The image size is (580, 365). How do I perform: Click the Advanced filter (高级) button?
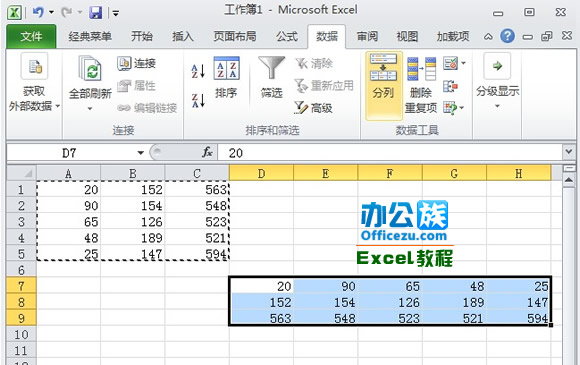313,108
